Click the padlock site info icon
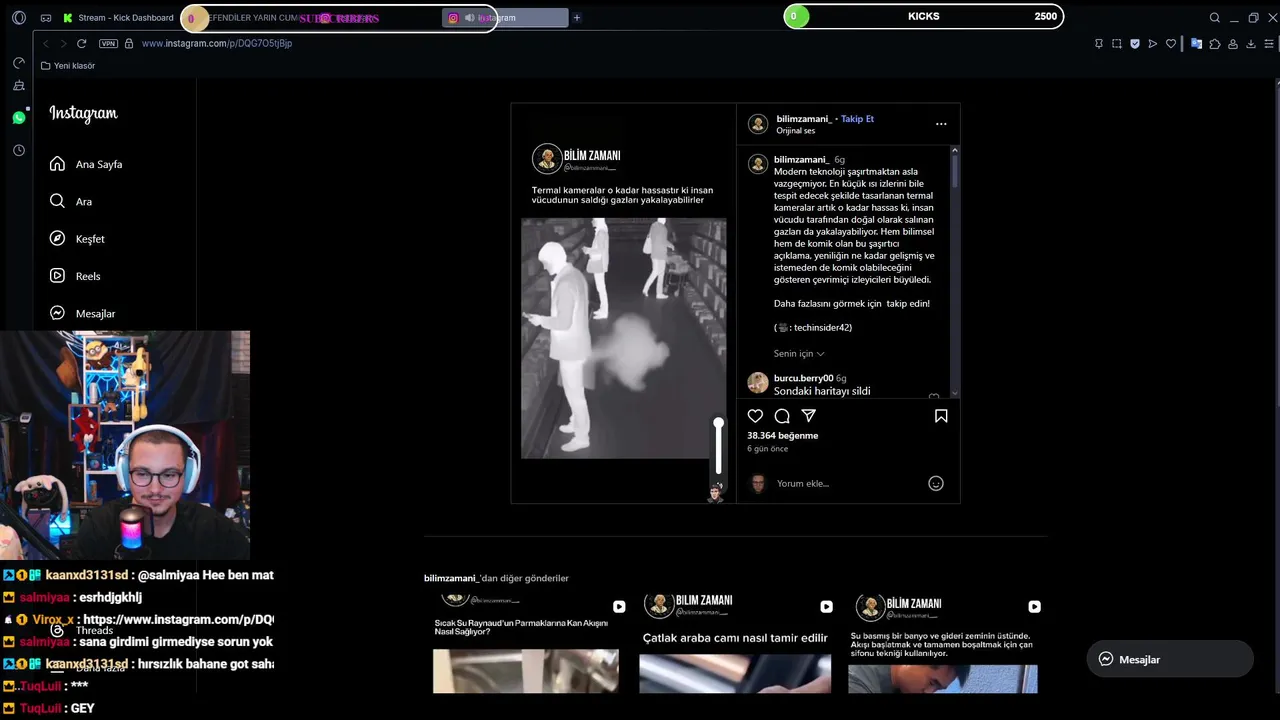Image resolution: width=1280 pixels, height=720 pixels. click(130, 44)
